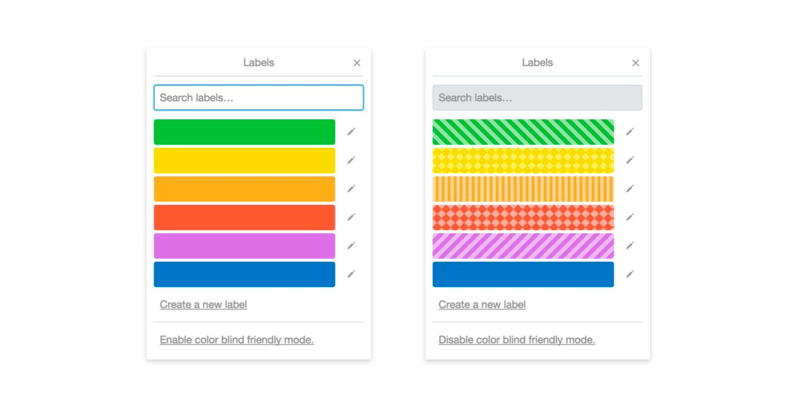800x410 pixels.
Task: Edit the checkered red label with pencil icon
Action: [630, 217]
